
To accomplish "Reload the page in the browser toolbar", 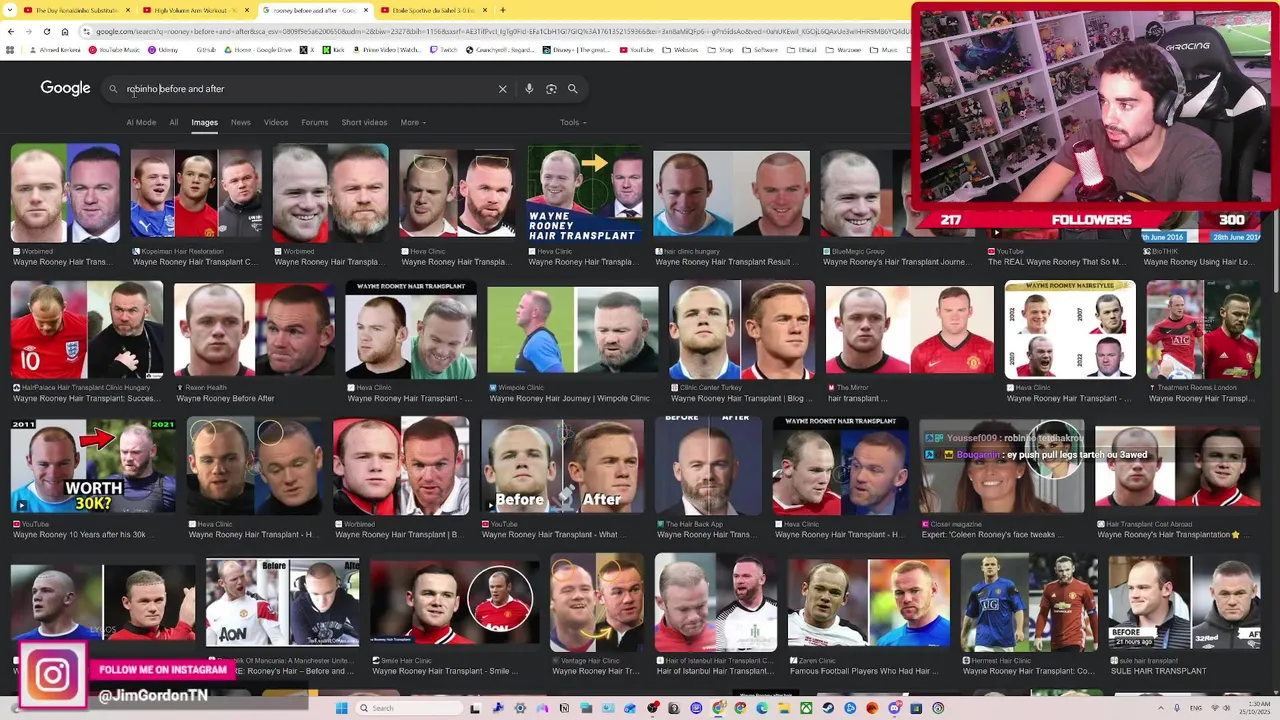I will click(x=46, y=31).
